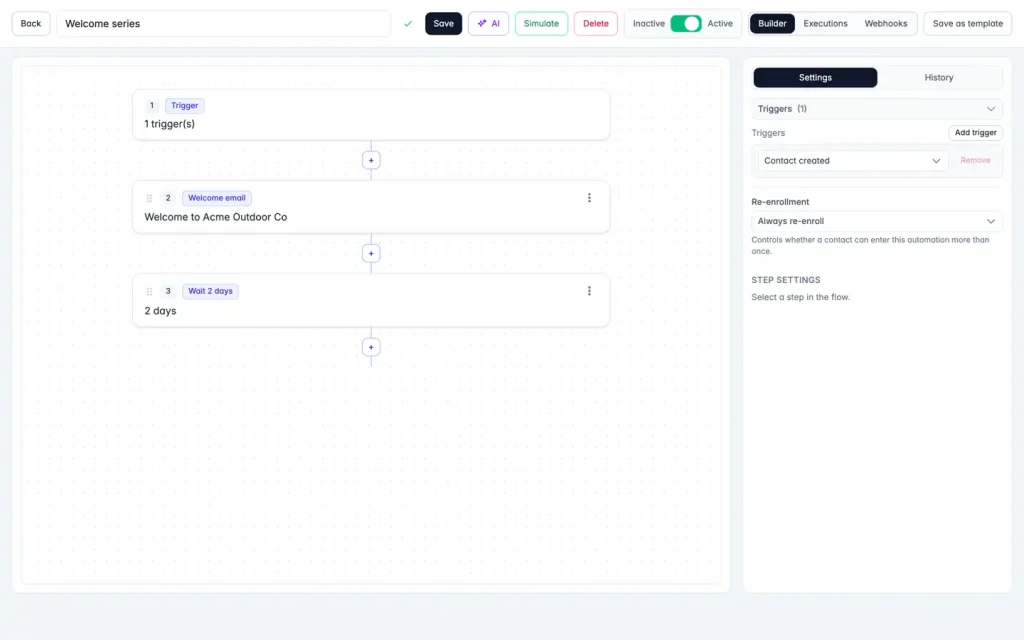Click the Trigger badge label
Screen dimensions: 1024x640
point(185,106)
